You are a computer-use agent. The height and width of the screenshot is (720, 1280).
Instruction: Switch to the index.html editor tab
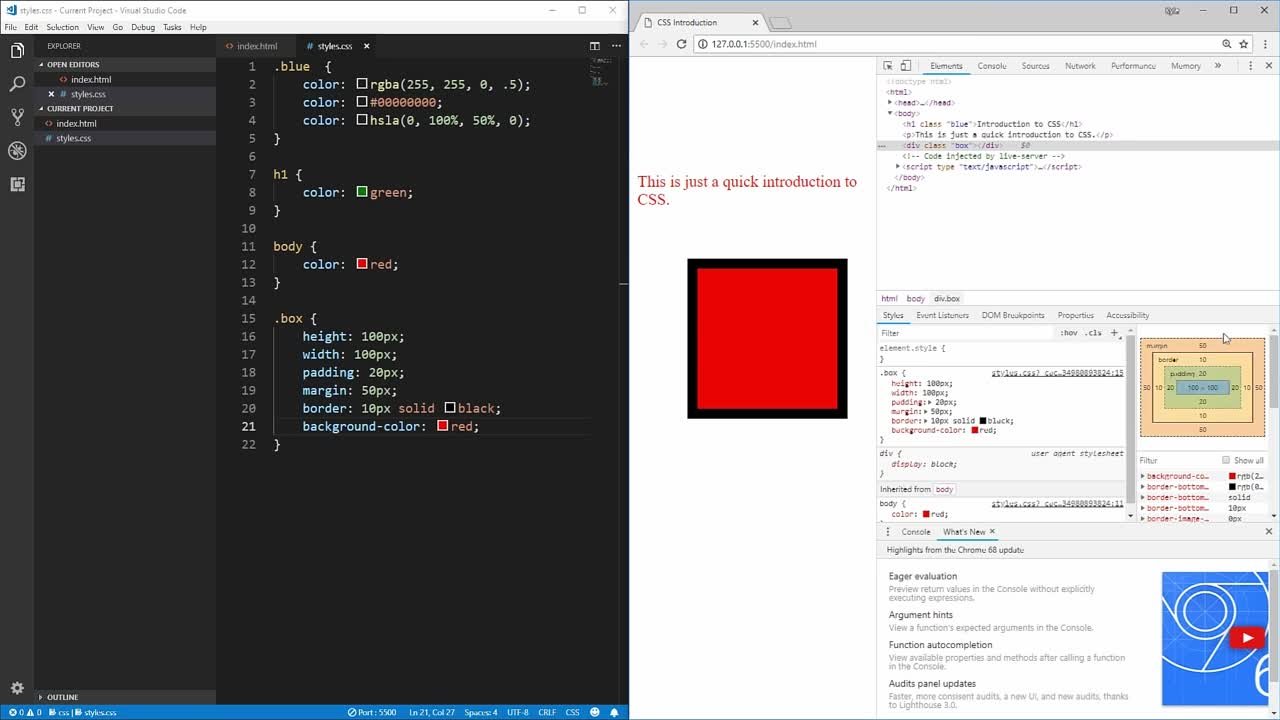(257, 46)
